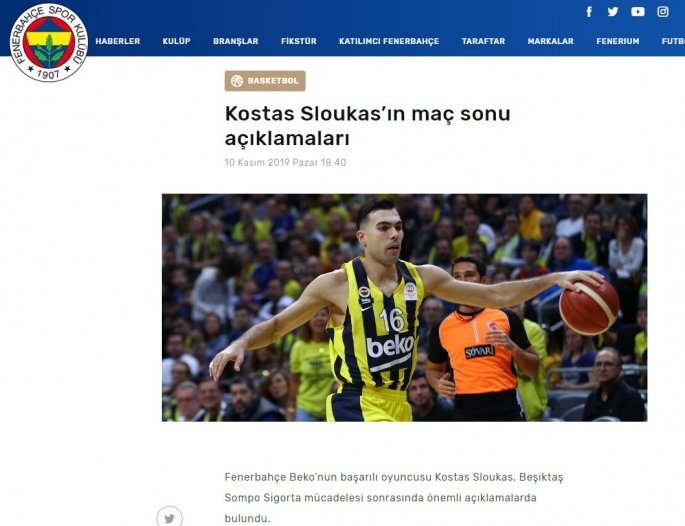This screenshot has width=685, height=526.
Task: Open the Twitter icon in header
Action: point(612,12)
